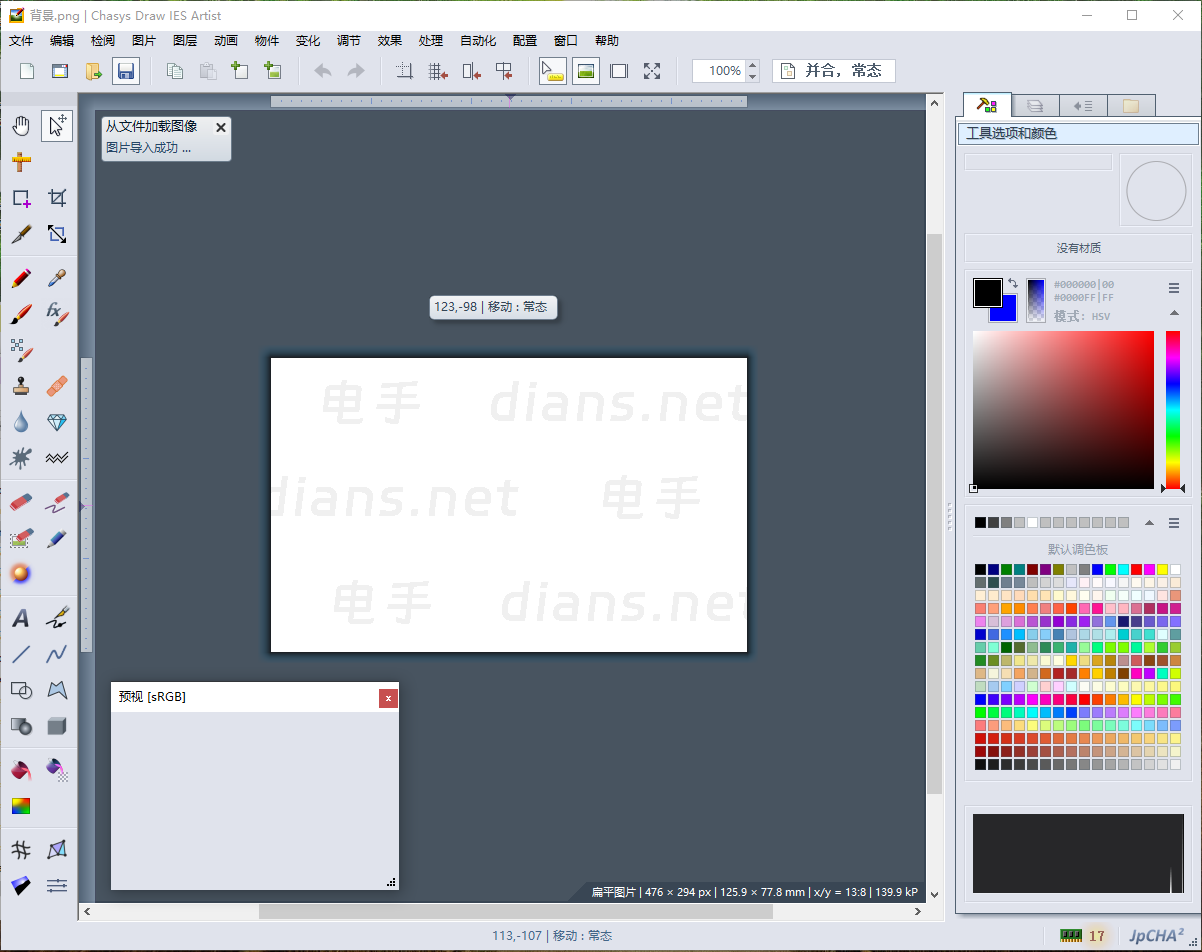Select the diamond Sharpen tool
The height and width of the screenshot is (952, 1202).
(57, 422)
